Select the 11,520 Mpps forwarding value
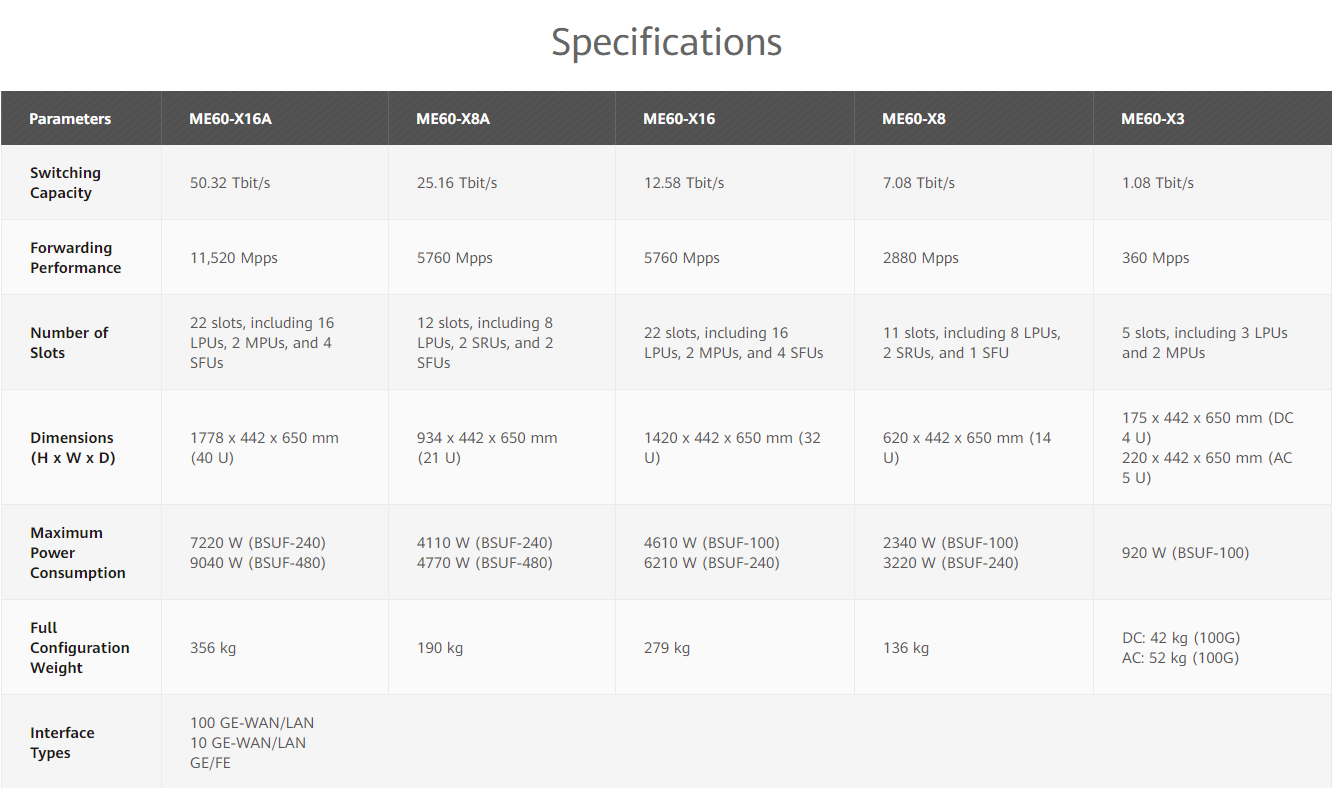The width and height of the screenshot is (1333, 788). 234,258
